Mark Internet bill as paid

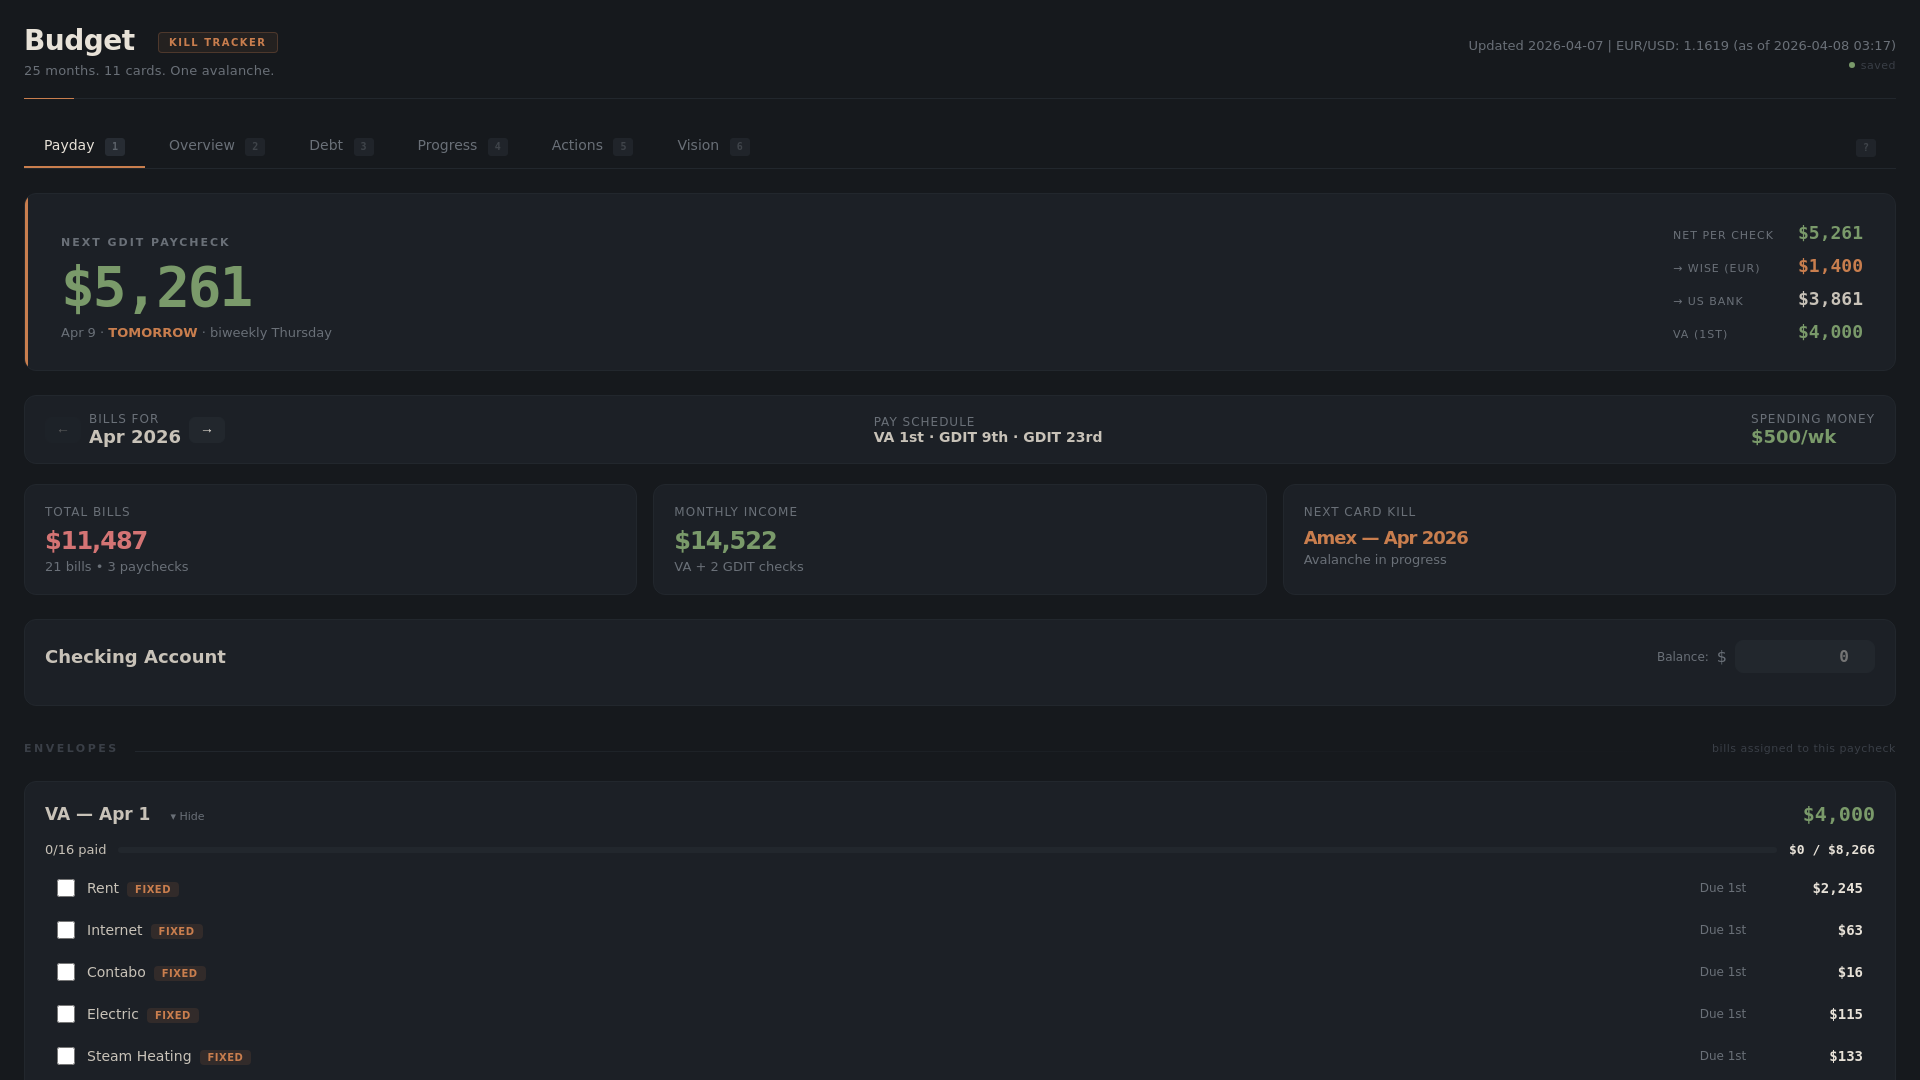66,930
